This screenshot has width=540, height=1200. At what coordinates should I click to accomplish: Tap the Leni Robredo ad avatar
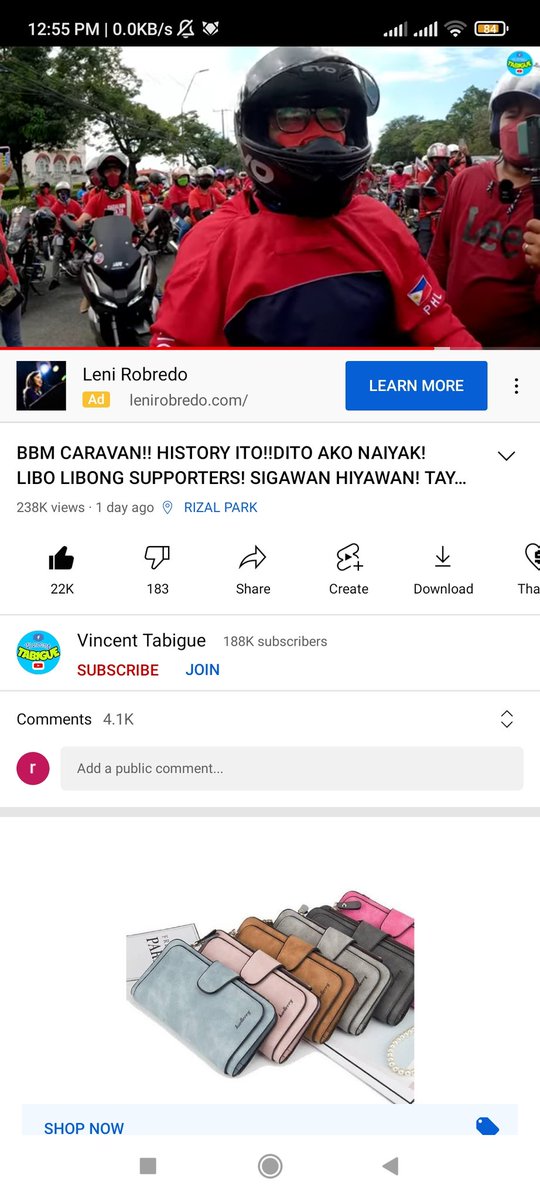pyautogui.click(x=41, y=386)
